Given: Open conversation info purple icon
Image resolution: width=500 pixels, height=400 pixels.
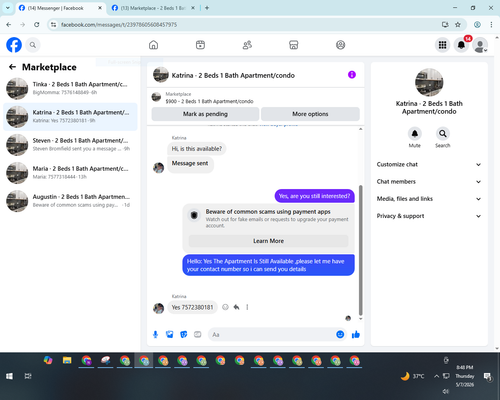Looking at the screenshot, I should coord(352,75).
